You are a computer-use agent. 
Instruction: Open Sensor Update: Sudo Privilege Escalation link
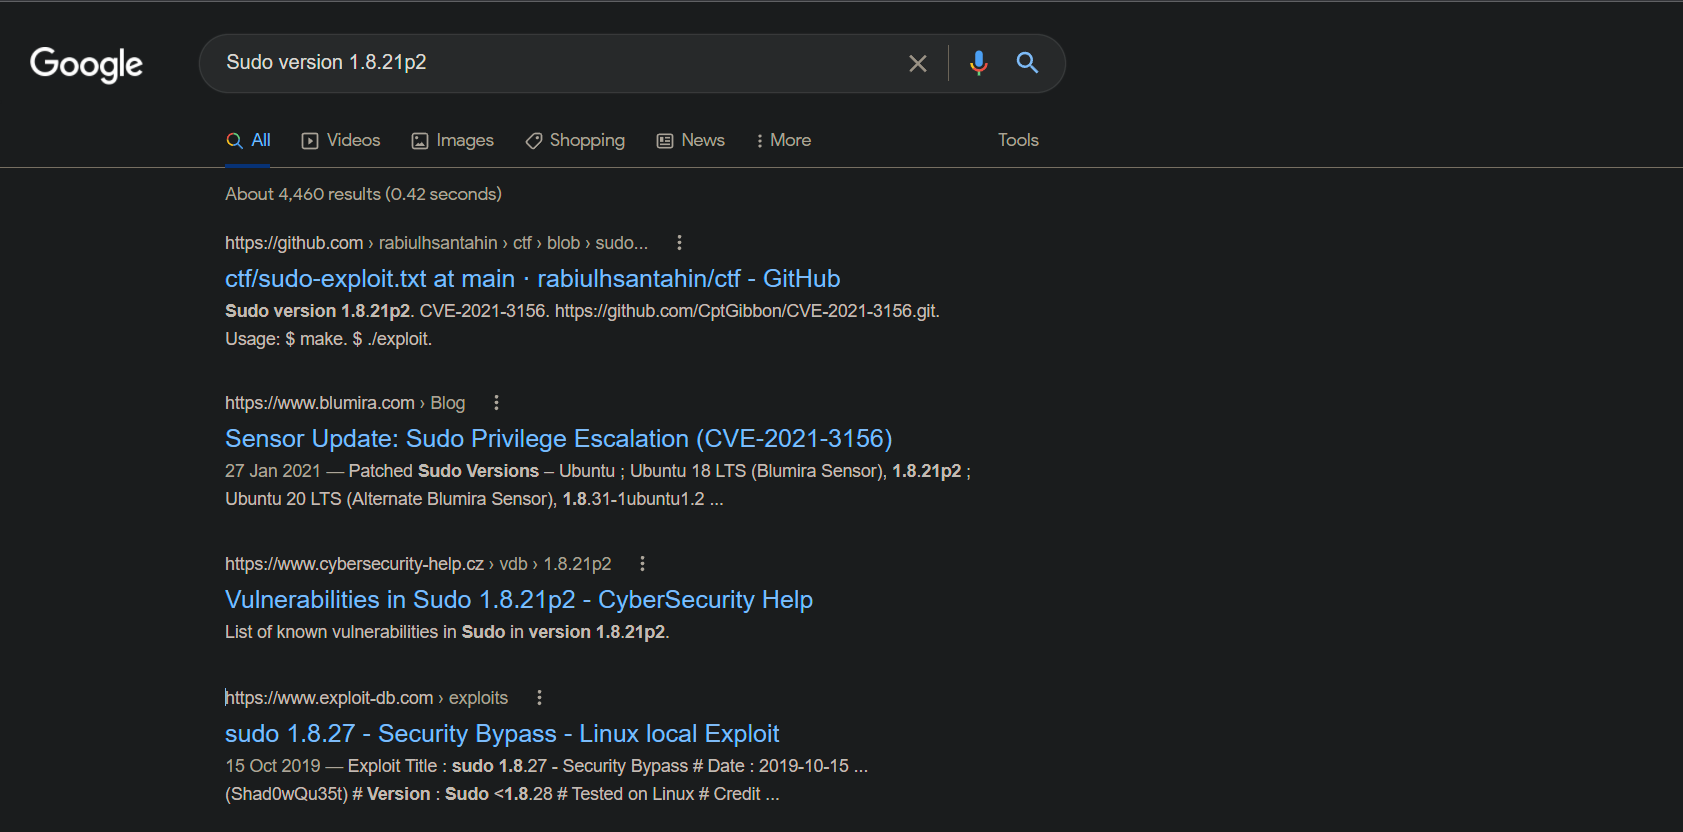click(x=558, y=439)
